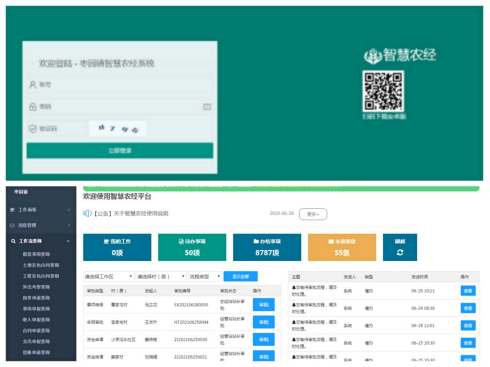Click the announcement speaker icon
This screenshot has width=490, height=367.
87,213
